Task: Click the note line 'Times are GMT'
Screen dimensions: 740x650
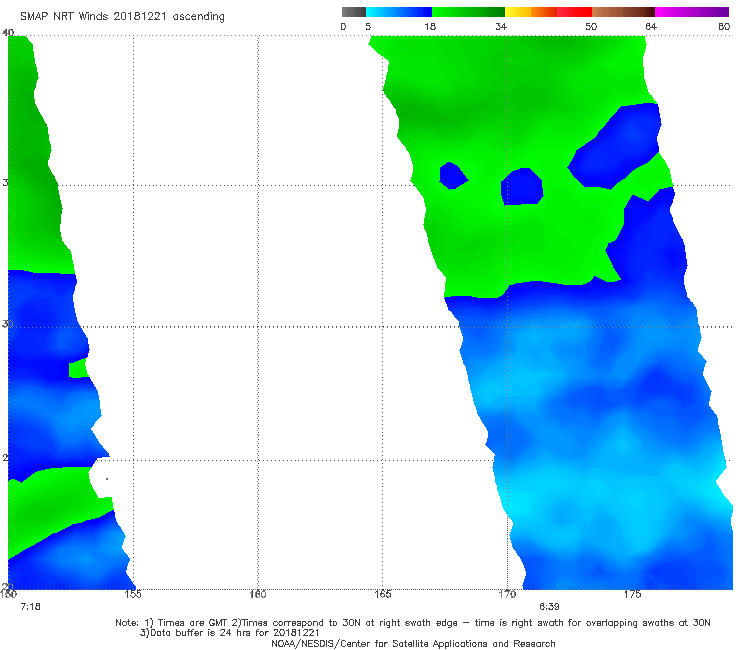Action: coord(193,623)
